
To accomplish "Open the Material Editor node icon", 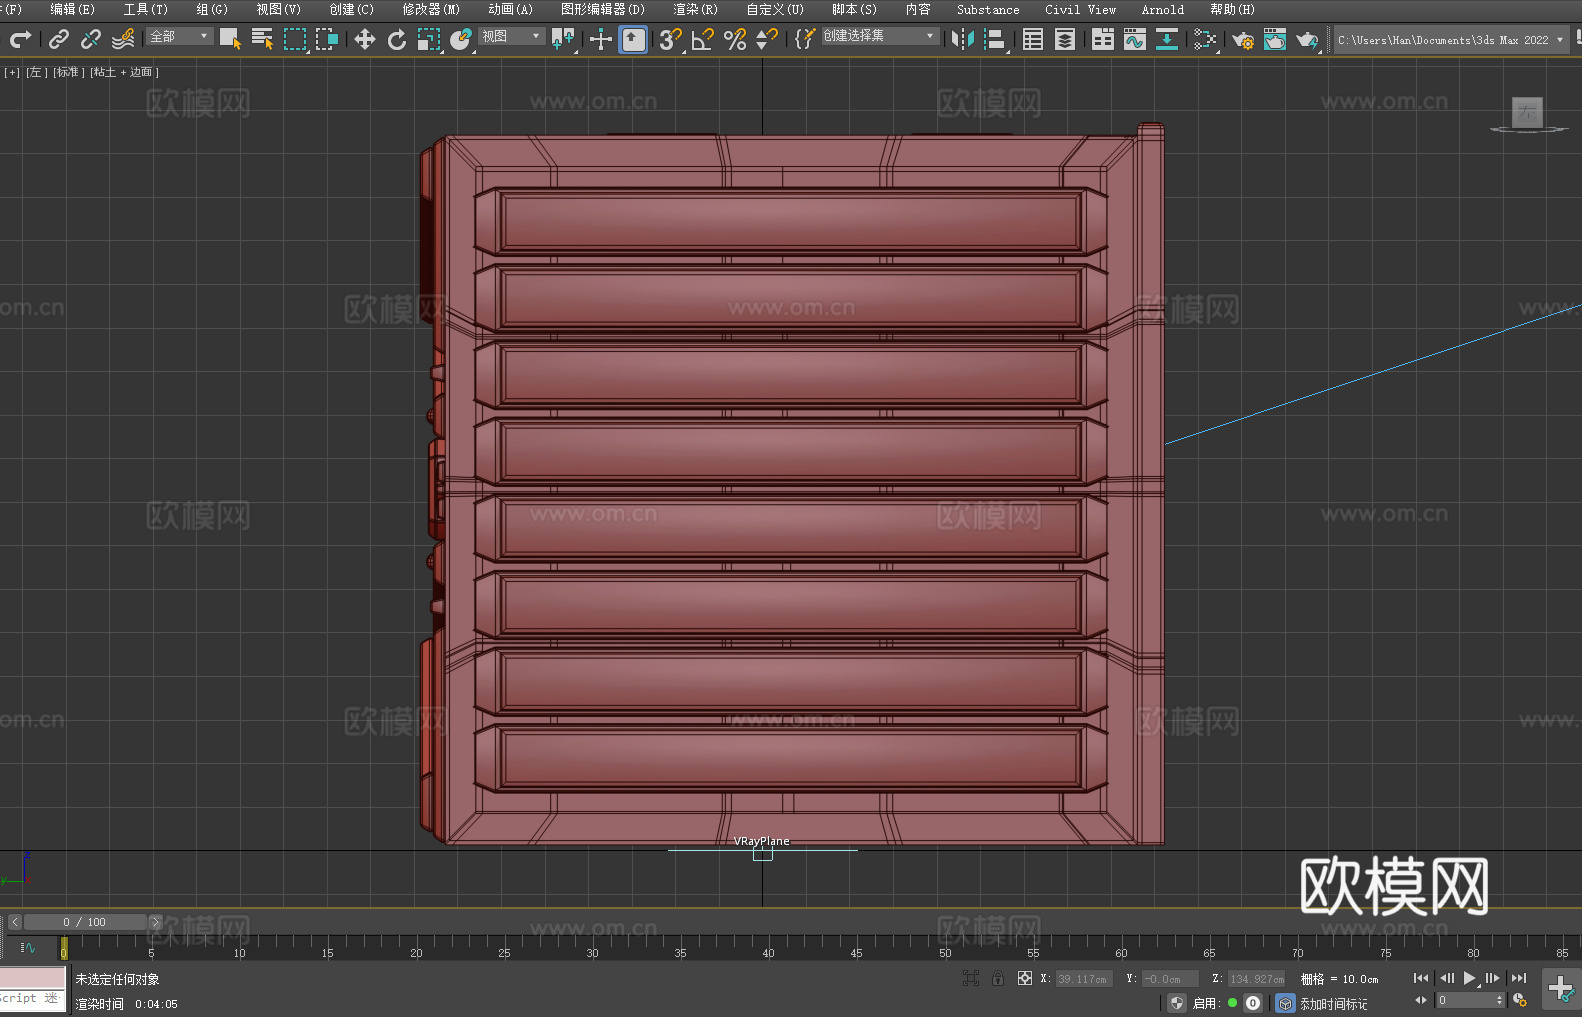I will click(1205, 39).
